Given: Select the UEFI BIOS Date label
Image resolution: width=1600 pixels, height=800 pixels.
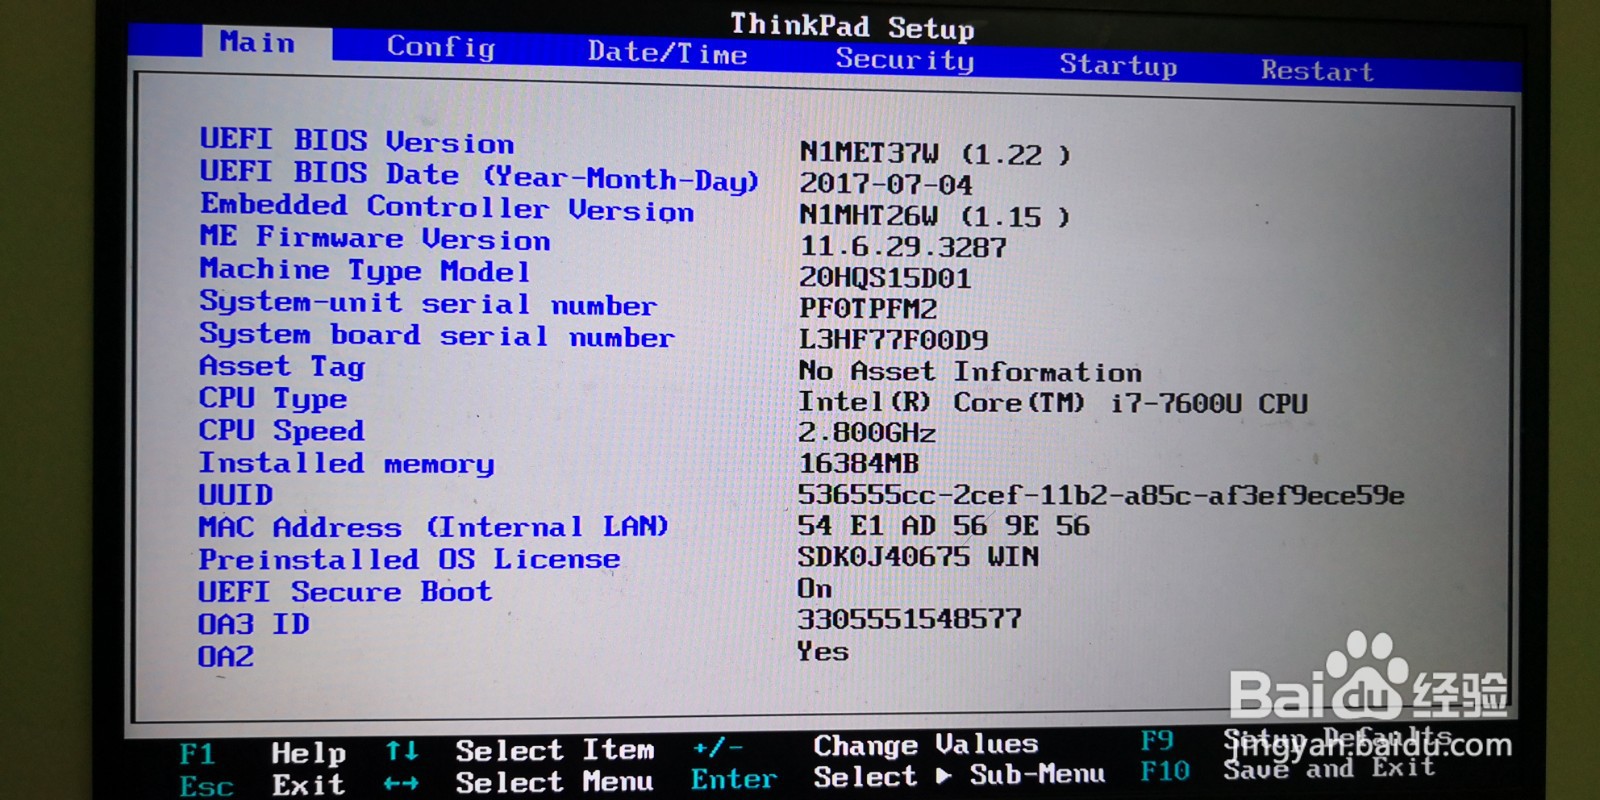Looking at the screenshot, I should (x=479, y=176).
